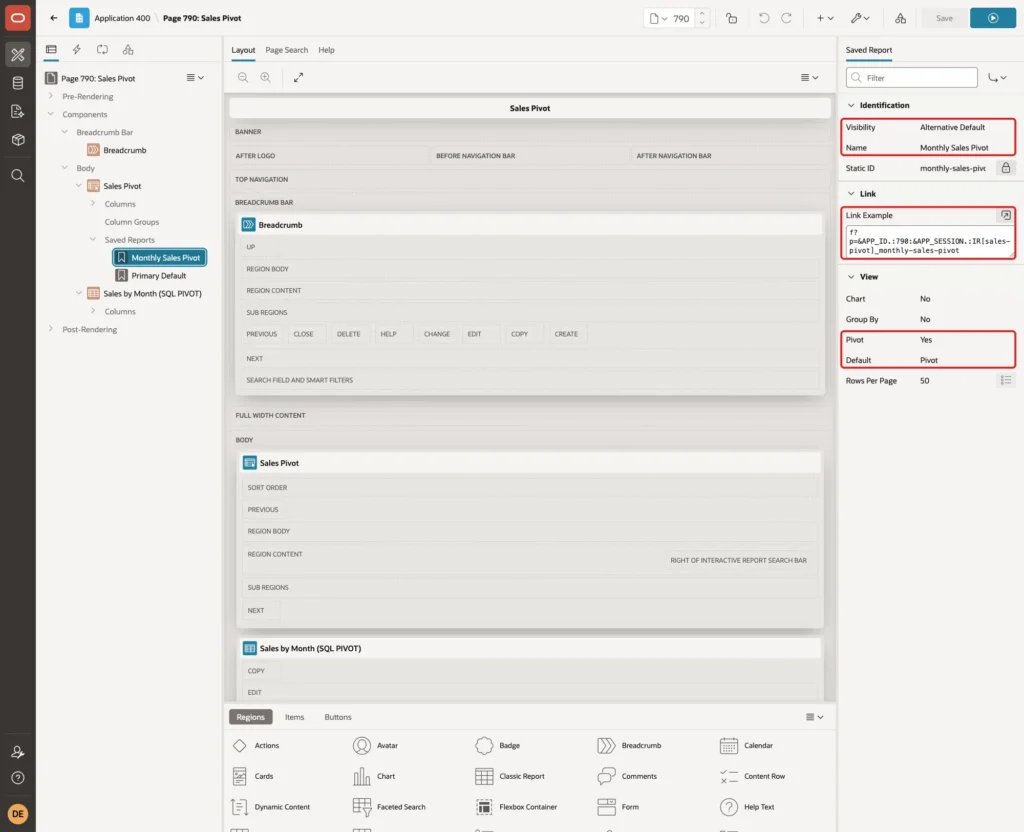The width and height of the screenshot is (1024, 832).
Task: Open the Administration user icon
Action: pos(18,752)
